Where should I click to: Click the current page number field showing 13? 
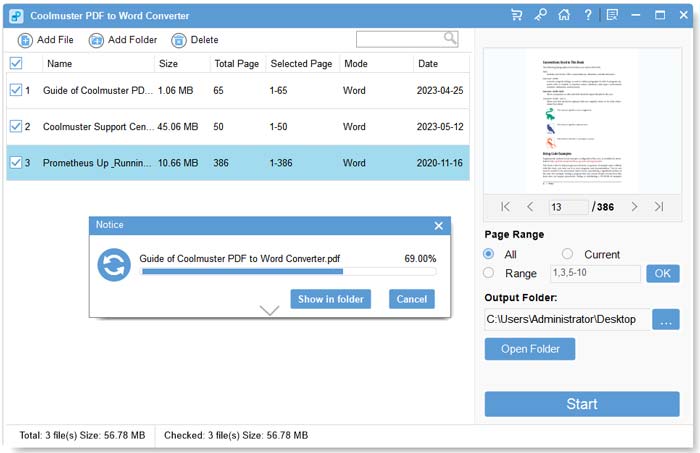coord(569,207)
